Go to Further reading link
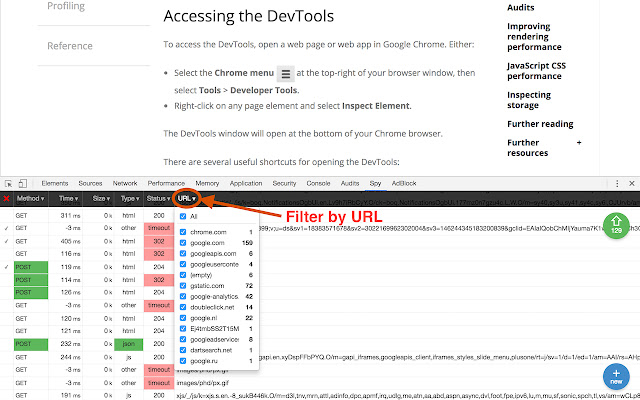Viewport: 640px width, 400px height. tap(540, 124)
